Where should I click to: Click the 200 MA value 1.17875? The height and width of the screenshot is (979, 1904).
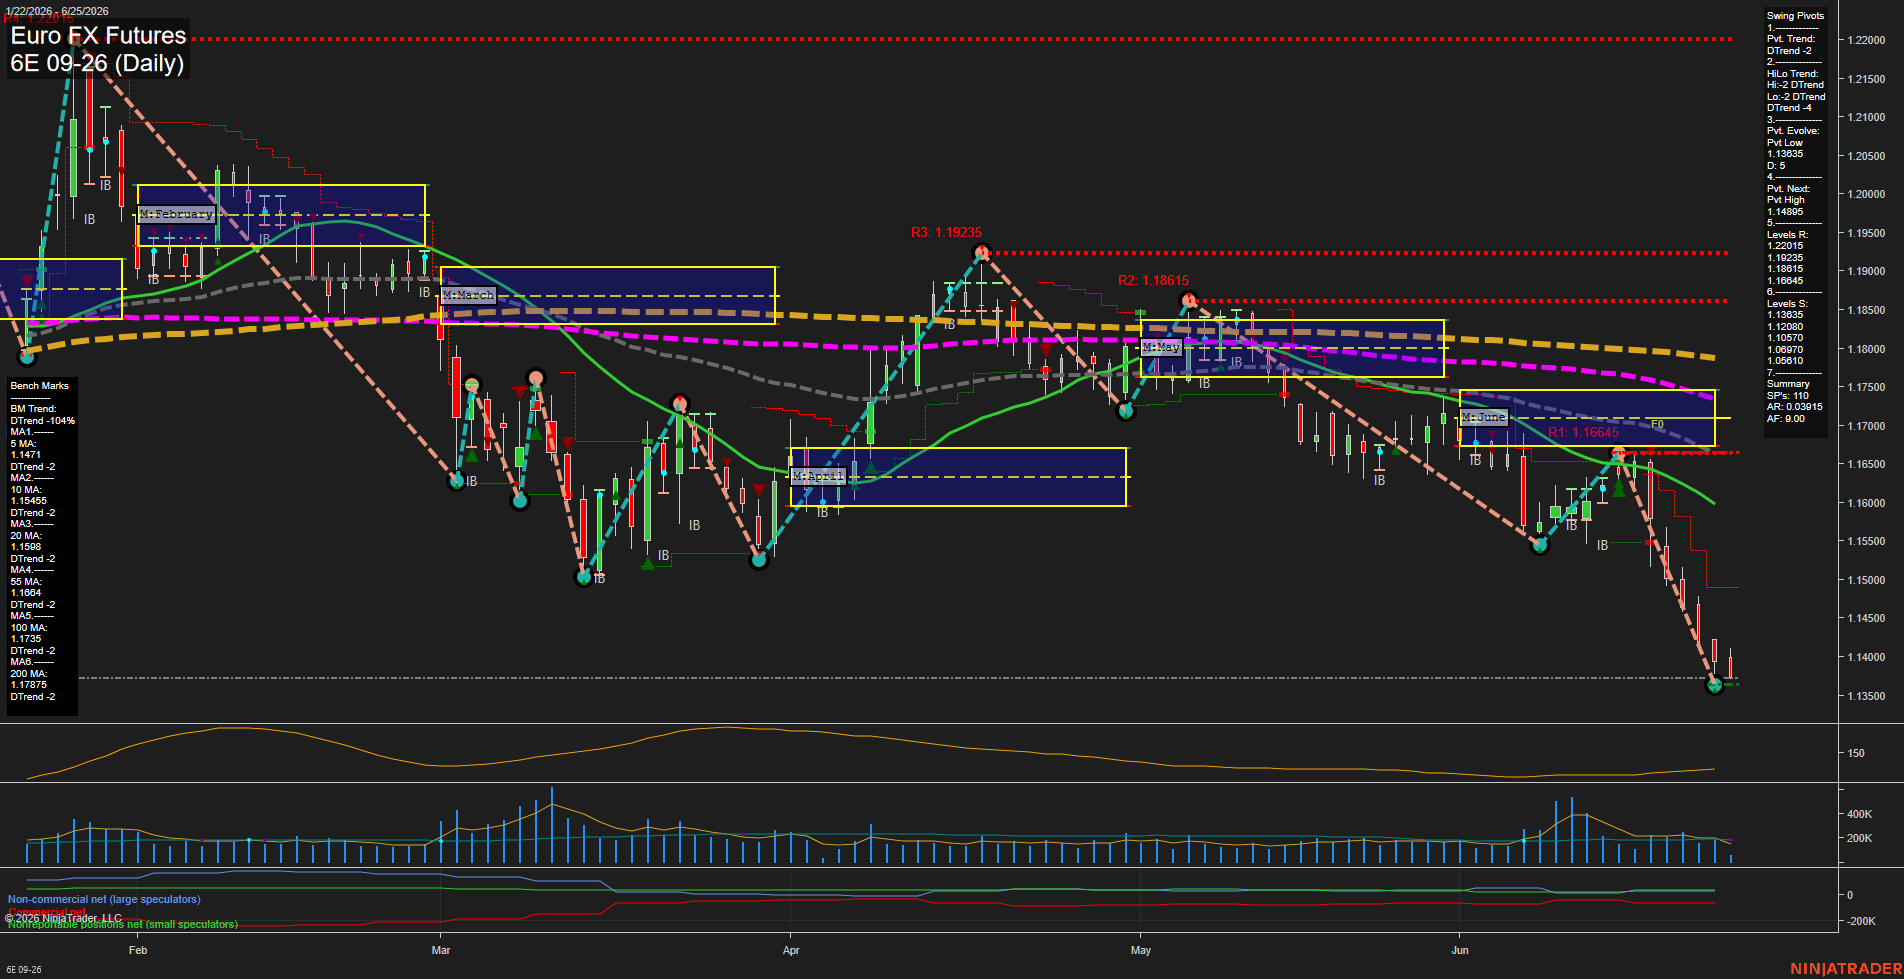point(29,685)
